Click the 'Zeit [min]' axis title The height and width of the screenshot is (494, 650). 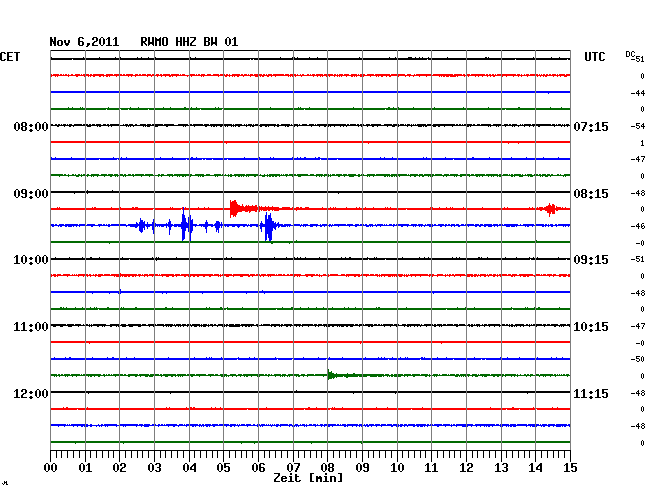click(x=308, y=478)
